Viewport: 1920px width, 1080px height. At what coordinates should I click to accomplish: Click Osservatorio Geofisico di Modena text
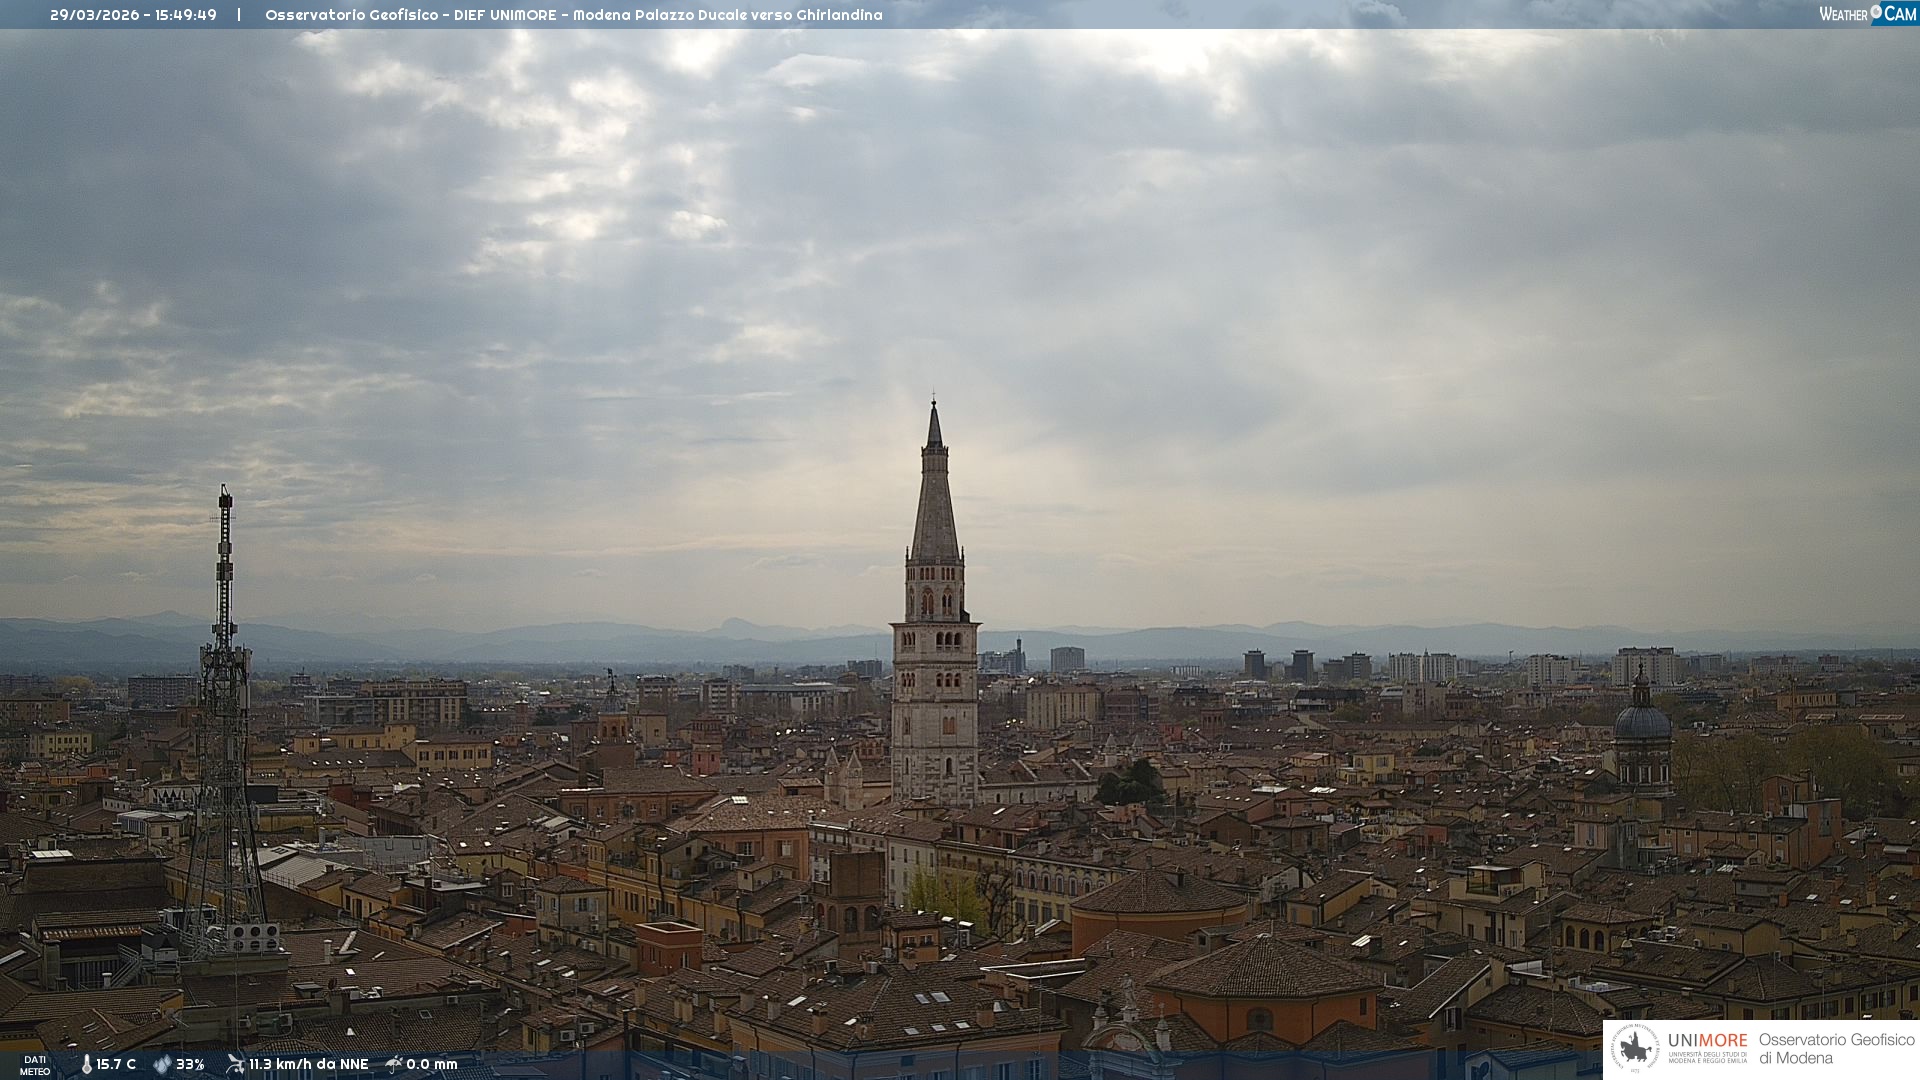1836,1048
